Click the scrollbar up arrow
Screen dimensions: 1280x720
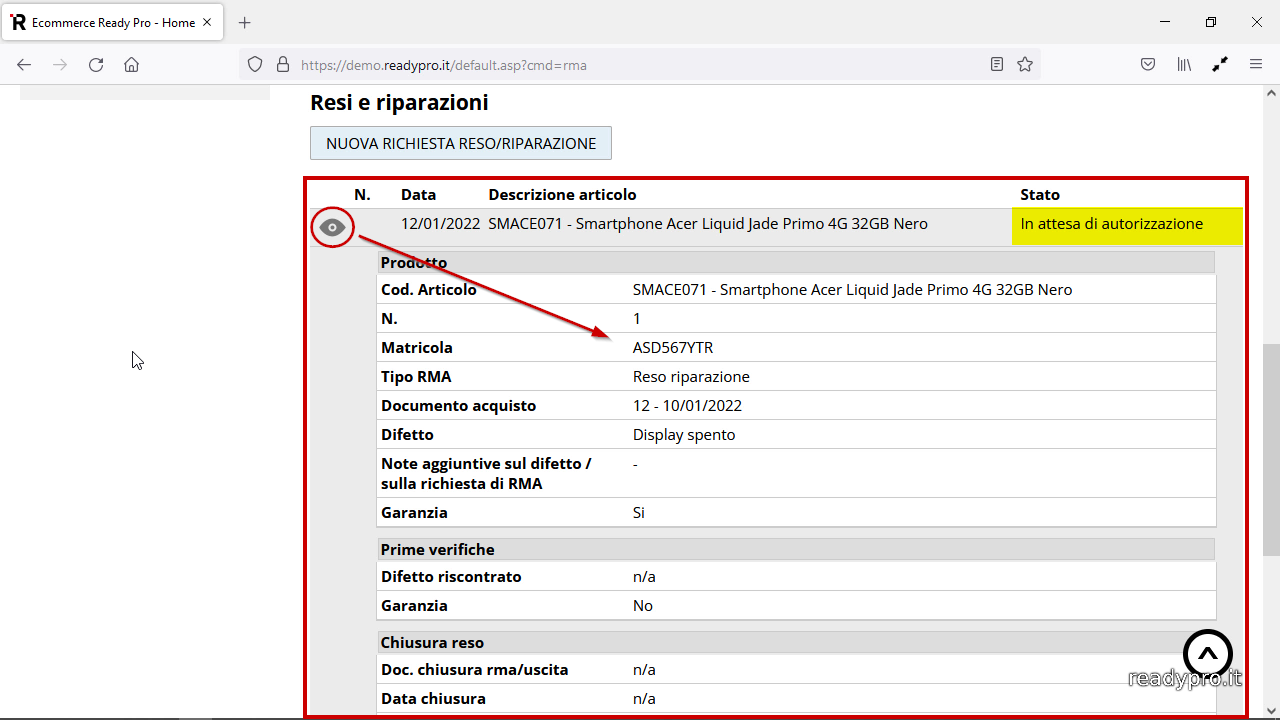1271,93
